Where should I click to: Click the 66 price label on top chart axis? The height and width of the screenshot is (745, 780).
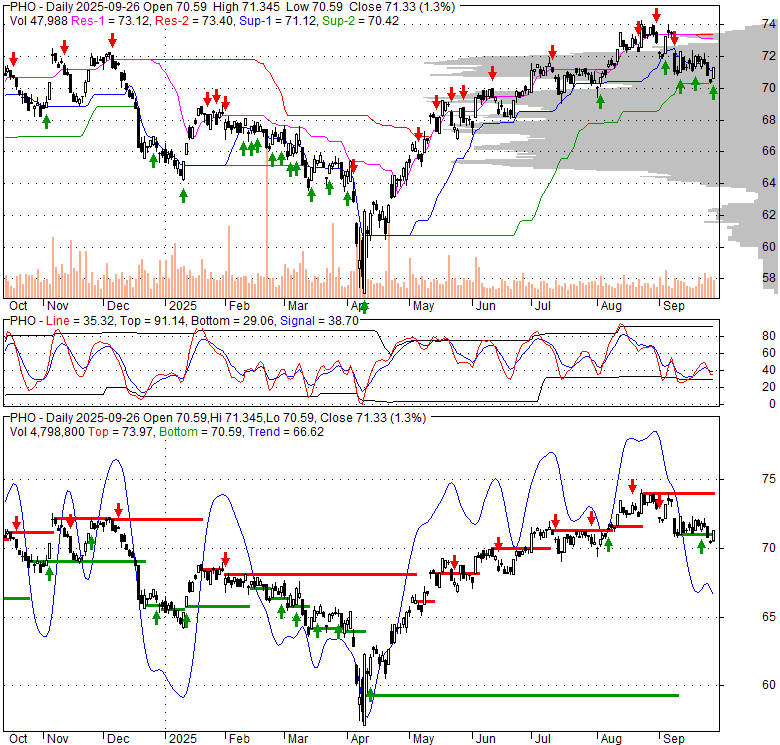click(769, 151)
